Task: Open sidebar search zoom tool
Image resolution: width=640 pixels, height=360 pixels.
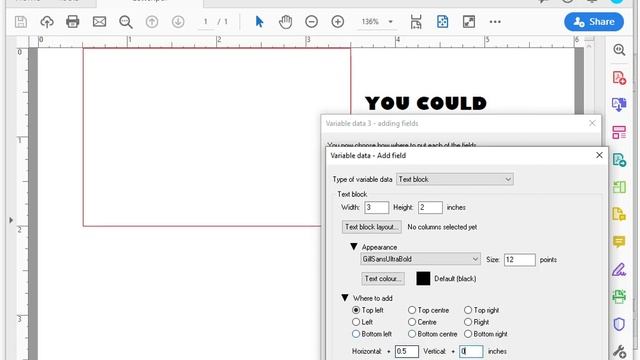Action: [x=619, y=50]
